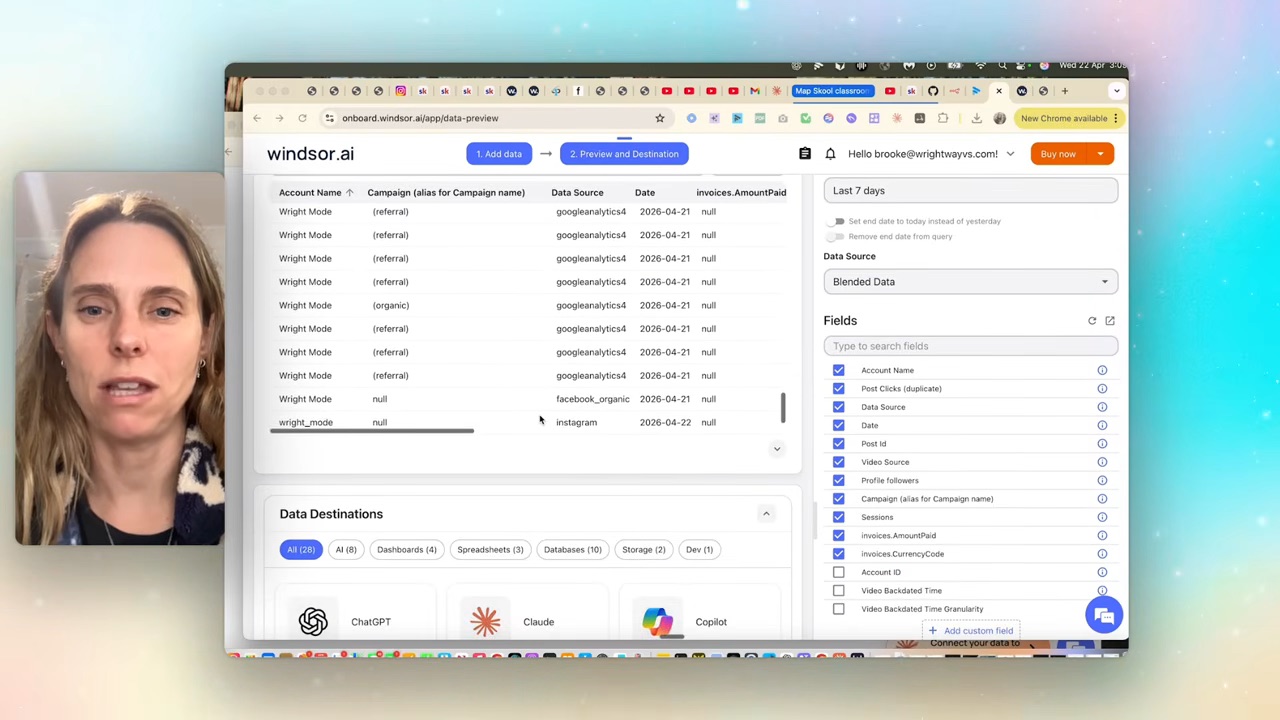Filter destinations by Storage (2)

(644, 550)
